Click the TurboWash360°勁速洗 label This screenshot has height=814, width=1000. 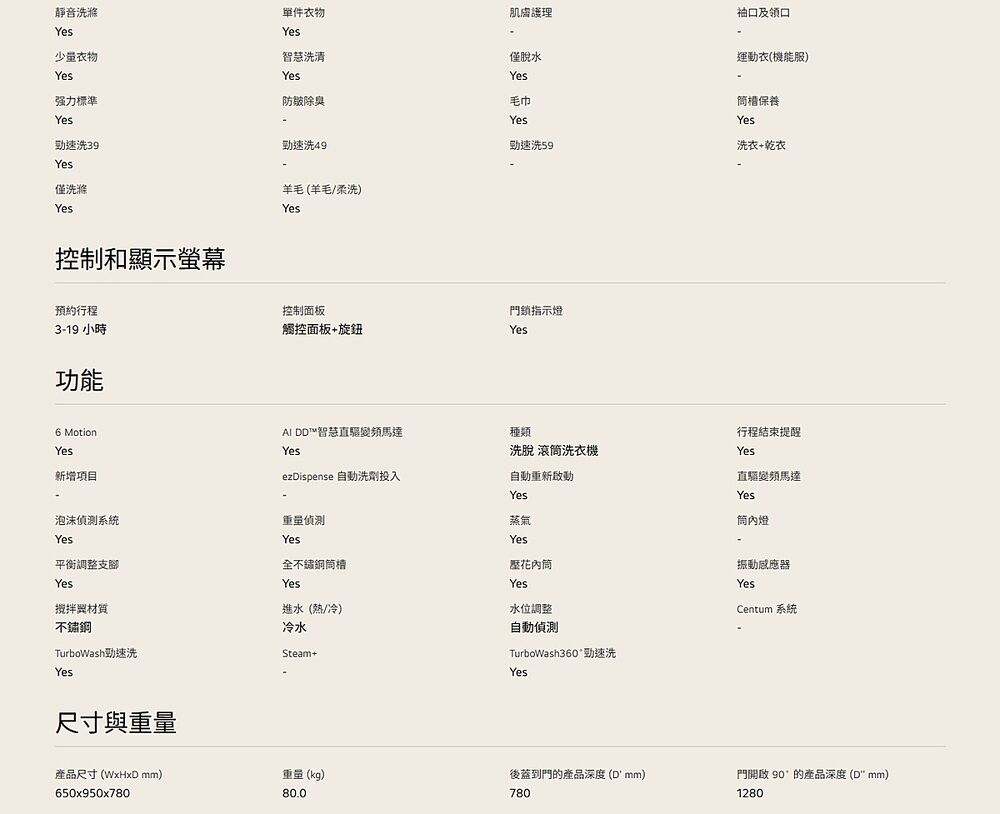tap(562, 654)
